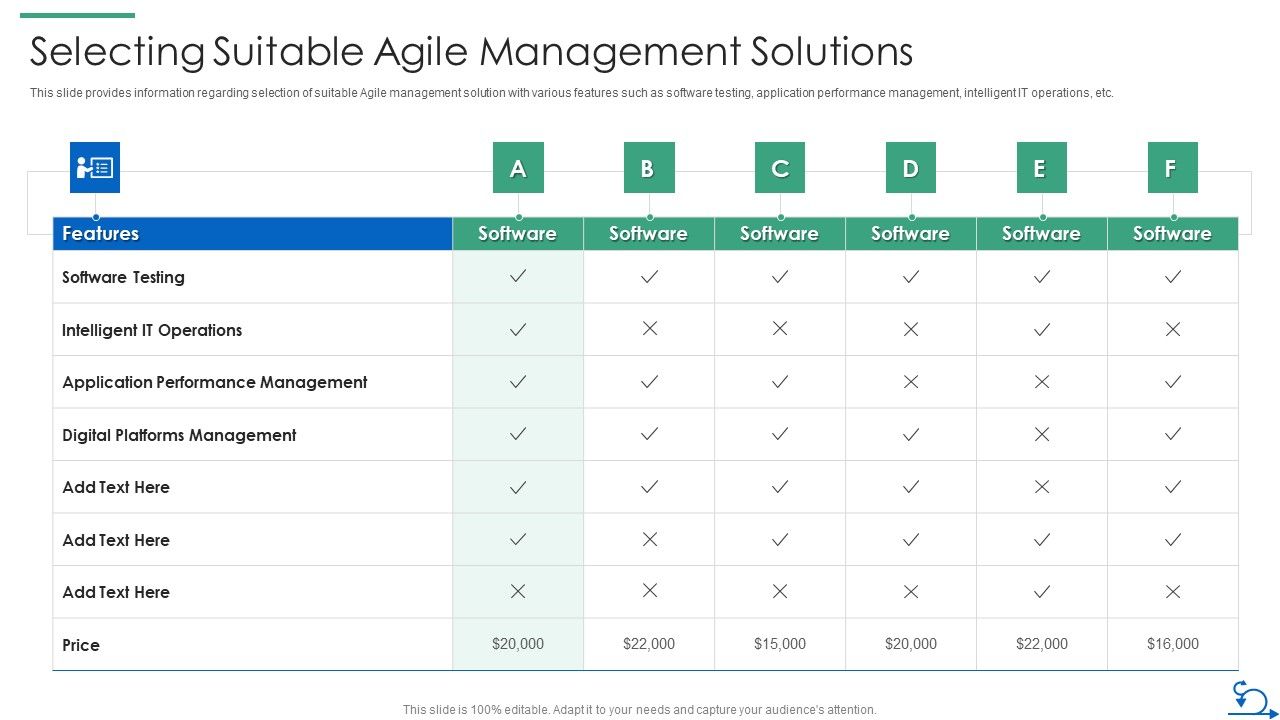Viewport: 1280px width, 720px height.
Task: Click the presentation icon beside the Features row
Action: click(97, 167)
